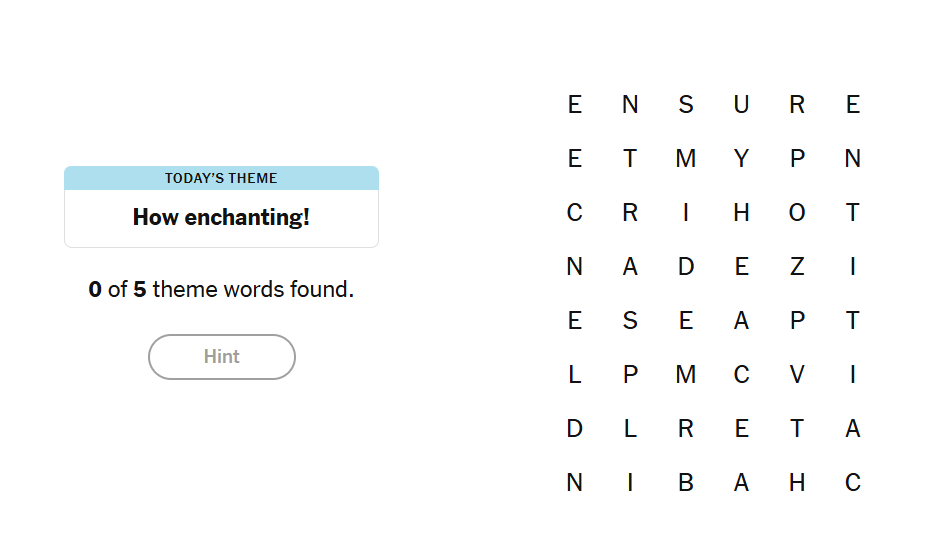Select the letter U in the grid
Image resolution: width=933 pixels, height=554 pixels.
click(741, 105)
